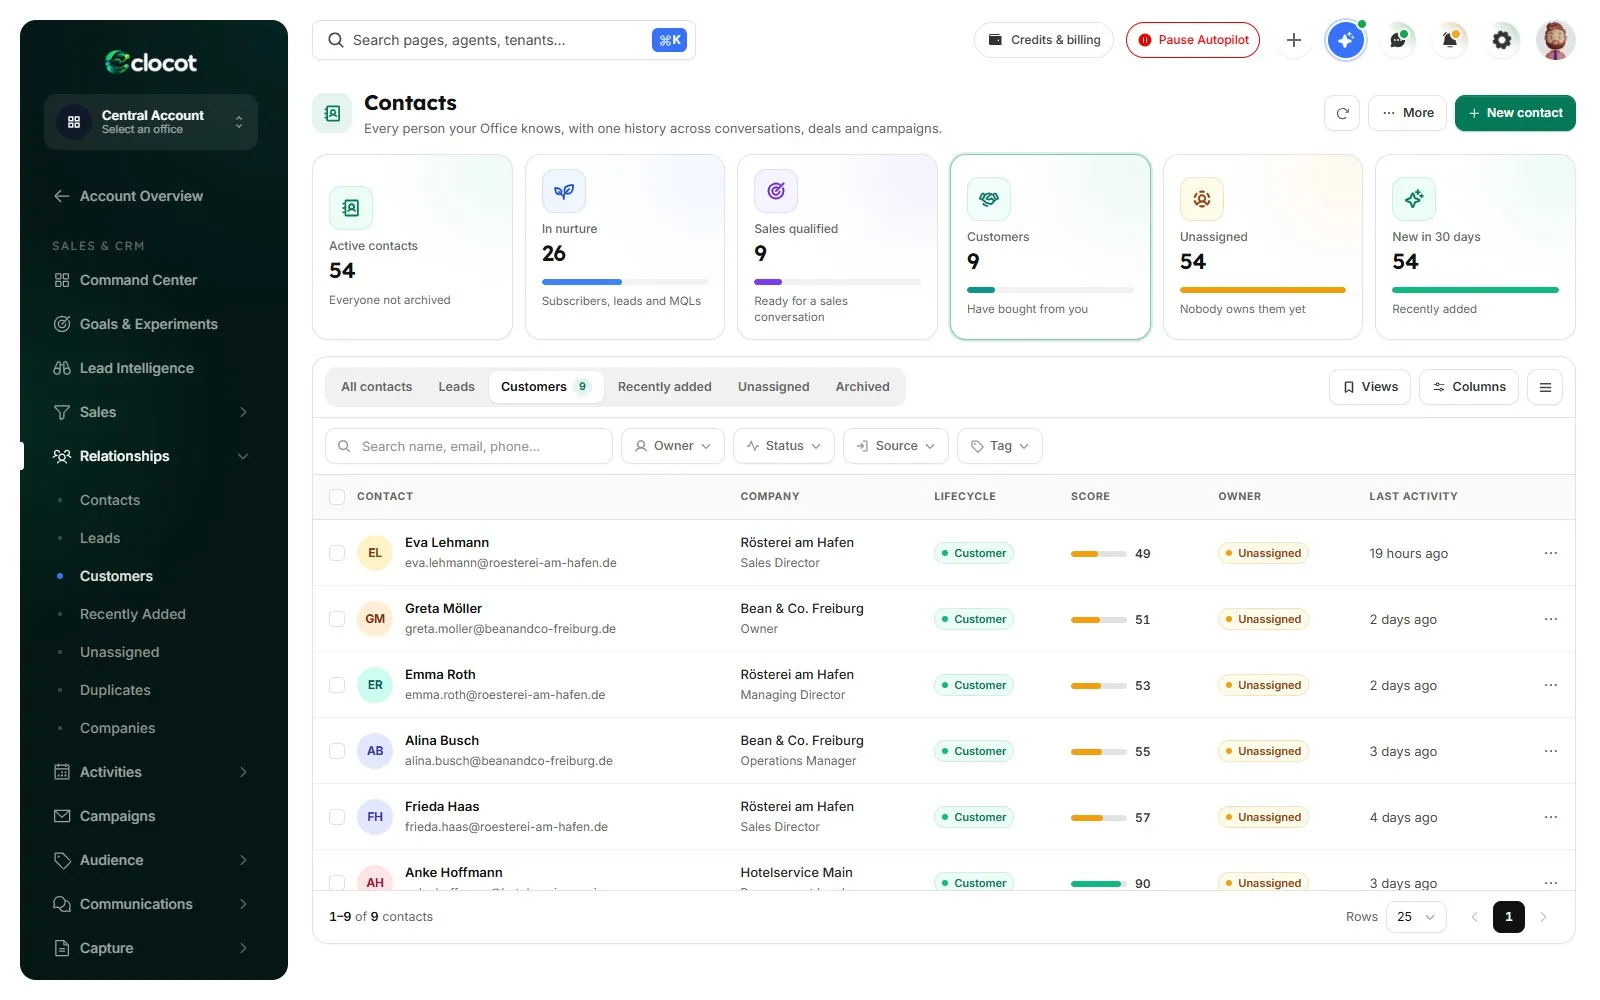Click the plus icon in top bar
This screenshot has height=1000, width=1600.
point(1294,40)
